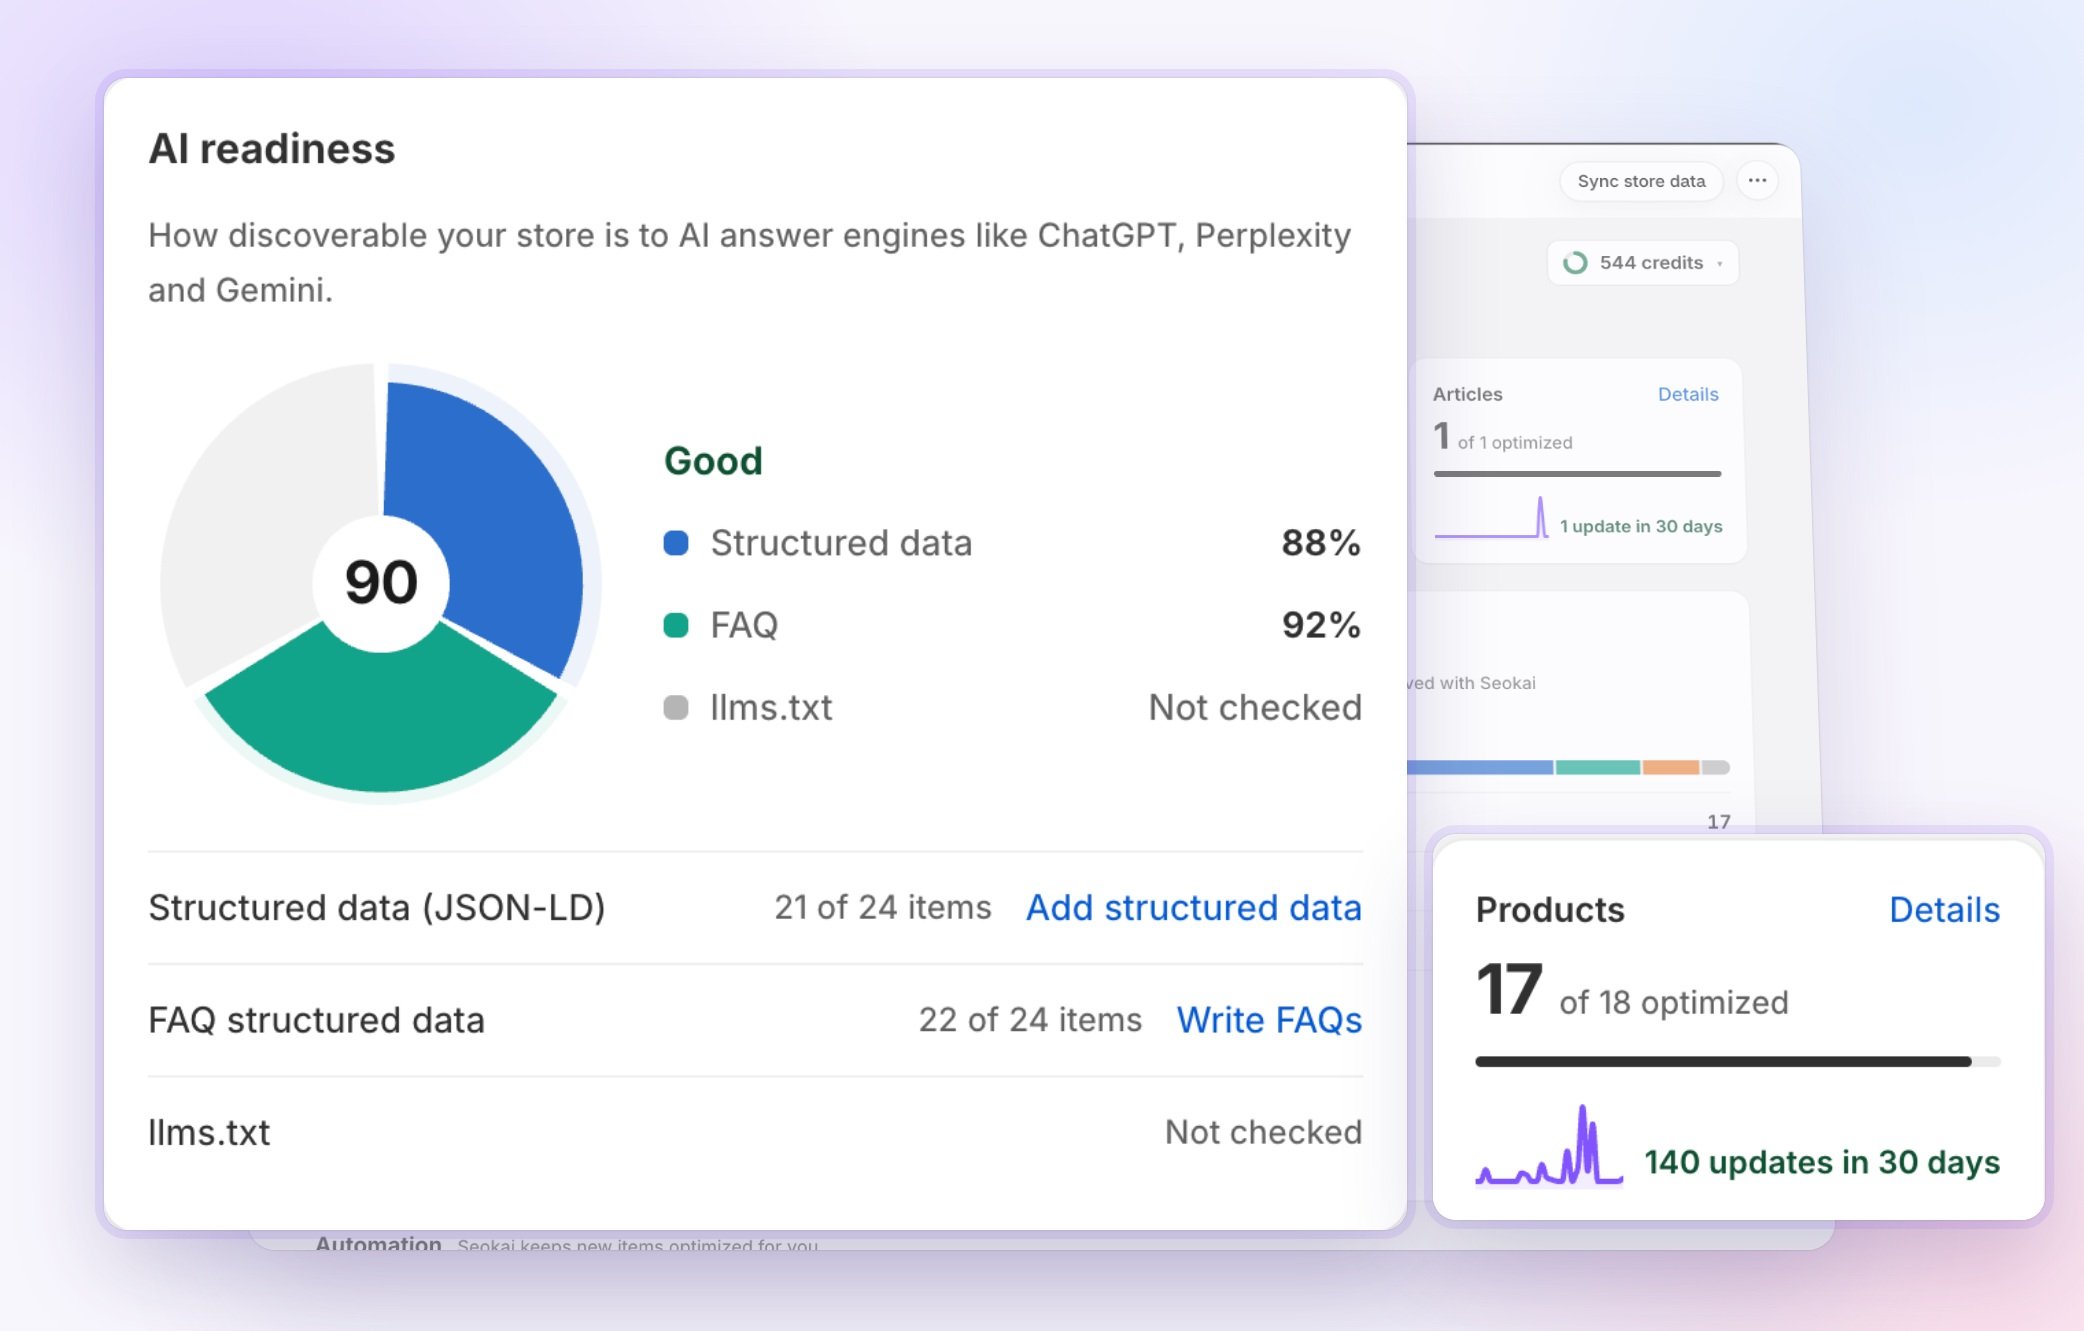This screenshot has height=1331, width=2084.
Task: Select blue Structured data legend swatch
Action: coord(676,543)
